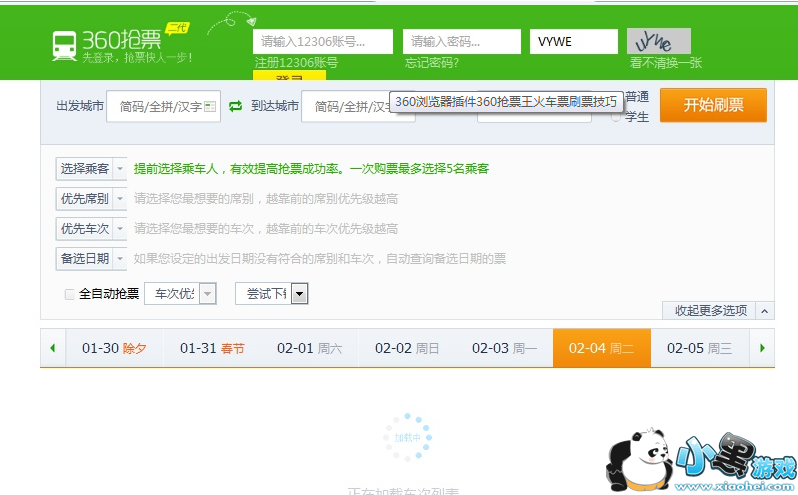The height and width of the screenshot is (495, 798).
Task: Click the 二代 badge next to logo
Action: pos(177,28)
